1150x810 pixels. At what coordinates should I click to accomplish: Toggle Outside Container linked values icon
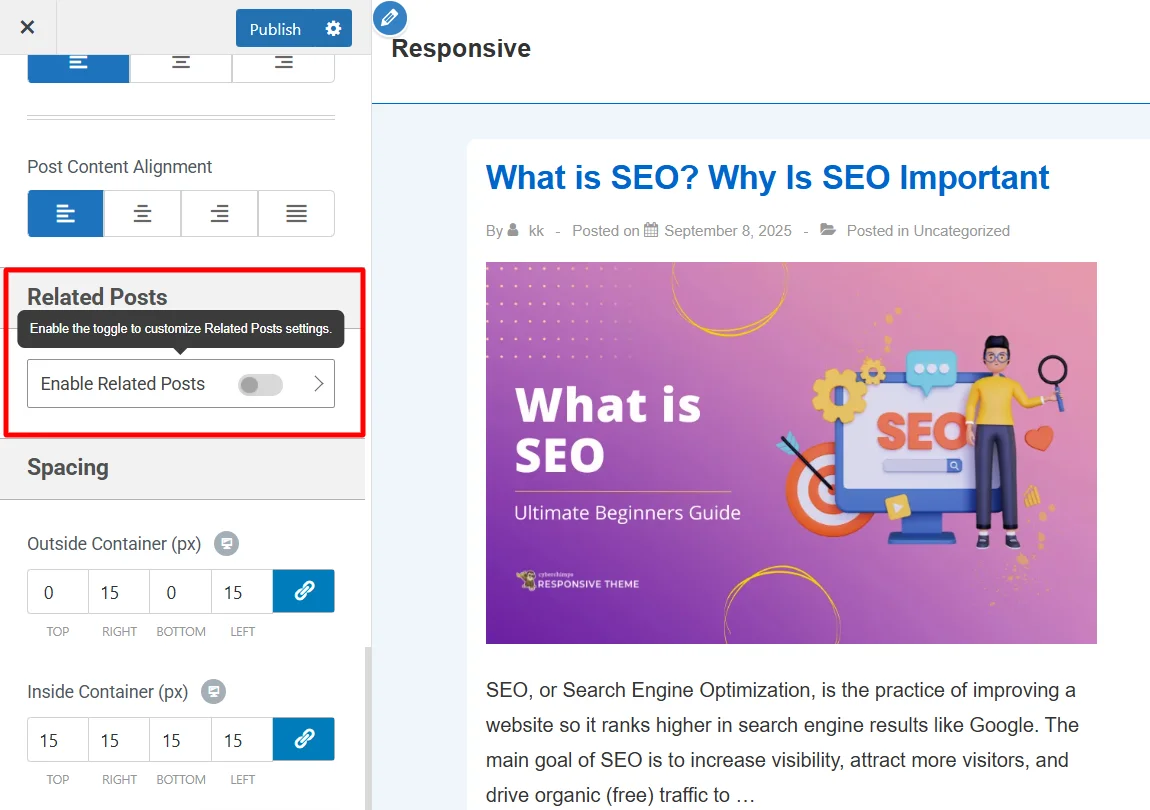304,591
